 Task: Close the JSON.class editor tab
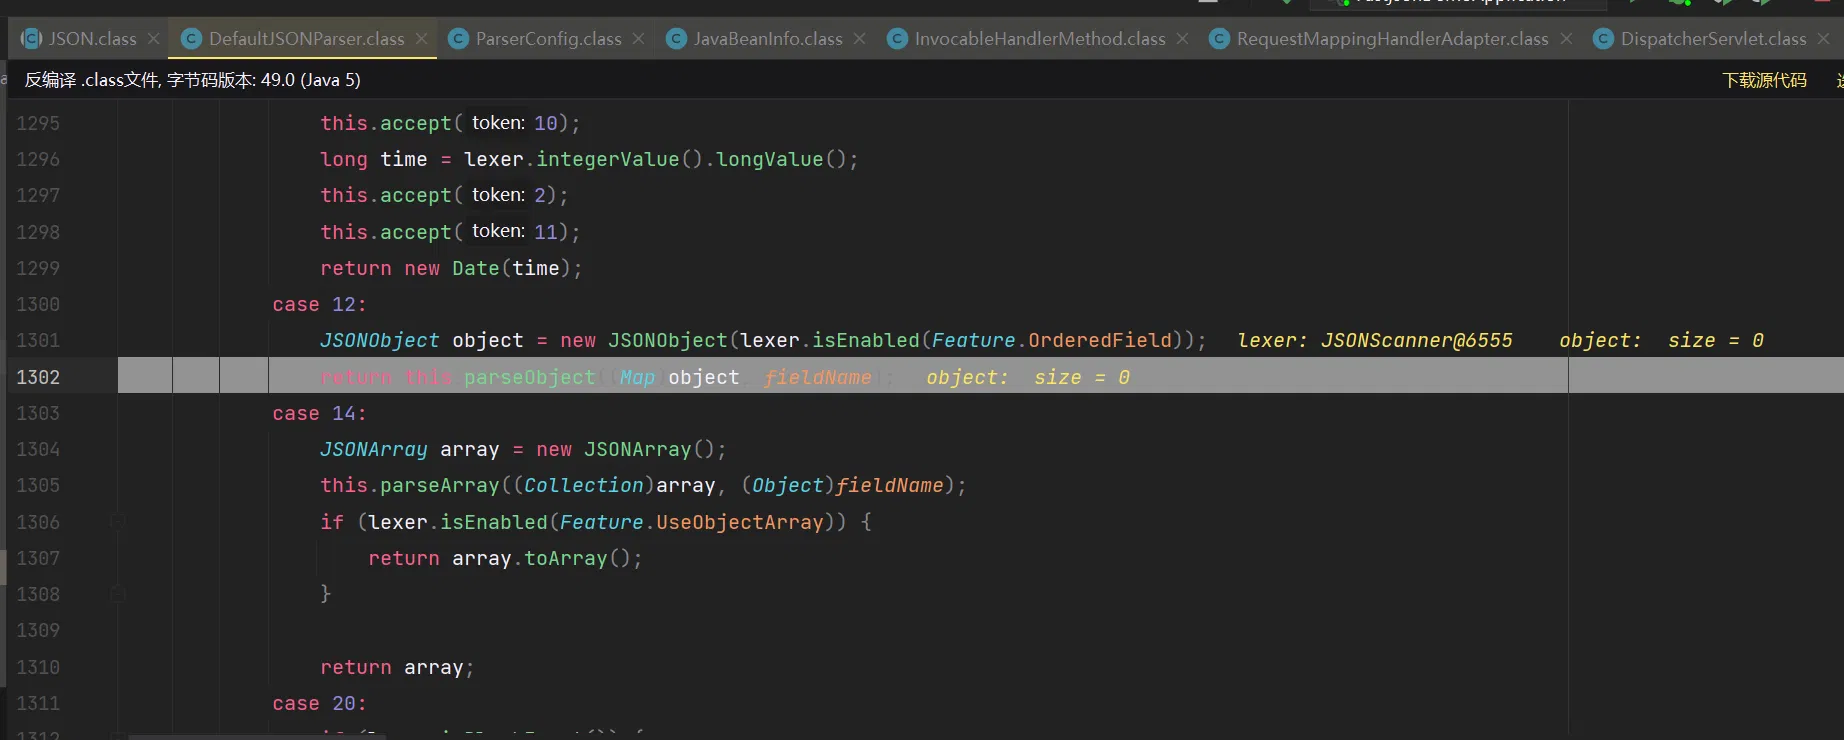(153, 39)
